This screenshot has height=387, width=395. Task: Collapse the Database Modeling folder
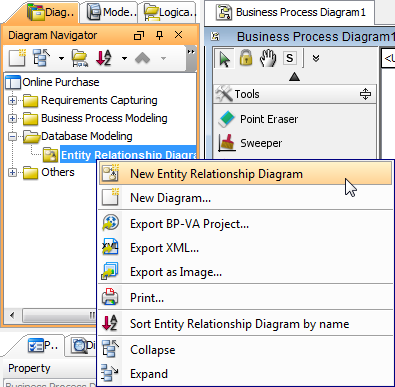(12, 136)
